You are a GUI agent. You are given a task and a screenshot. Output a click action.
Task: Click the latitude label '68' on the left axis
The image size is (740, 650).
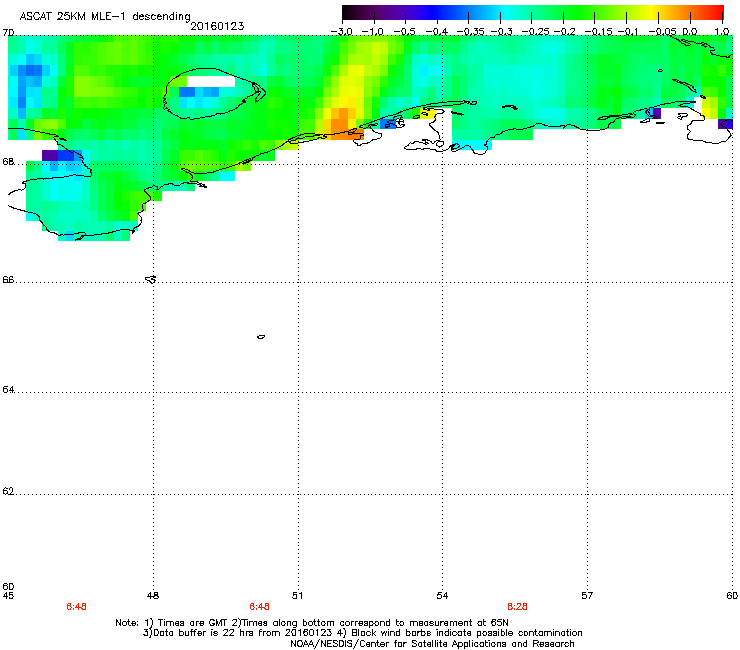coord(8,162)
